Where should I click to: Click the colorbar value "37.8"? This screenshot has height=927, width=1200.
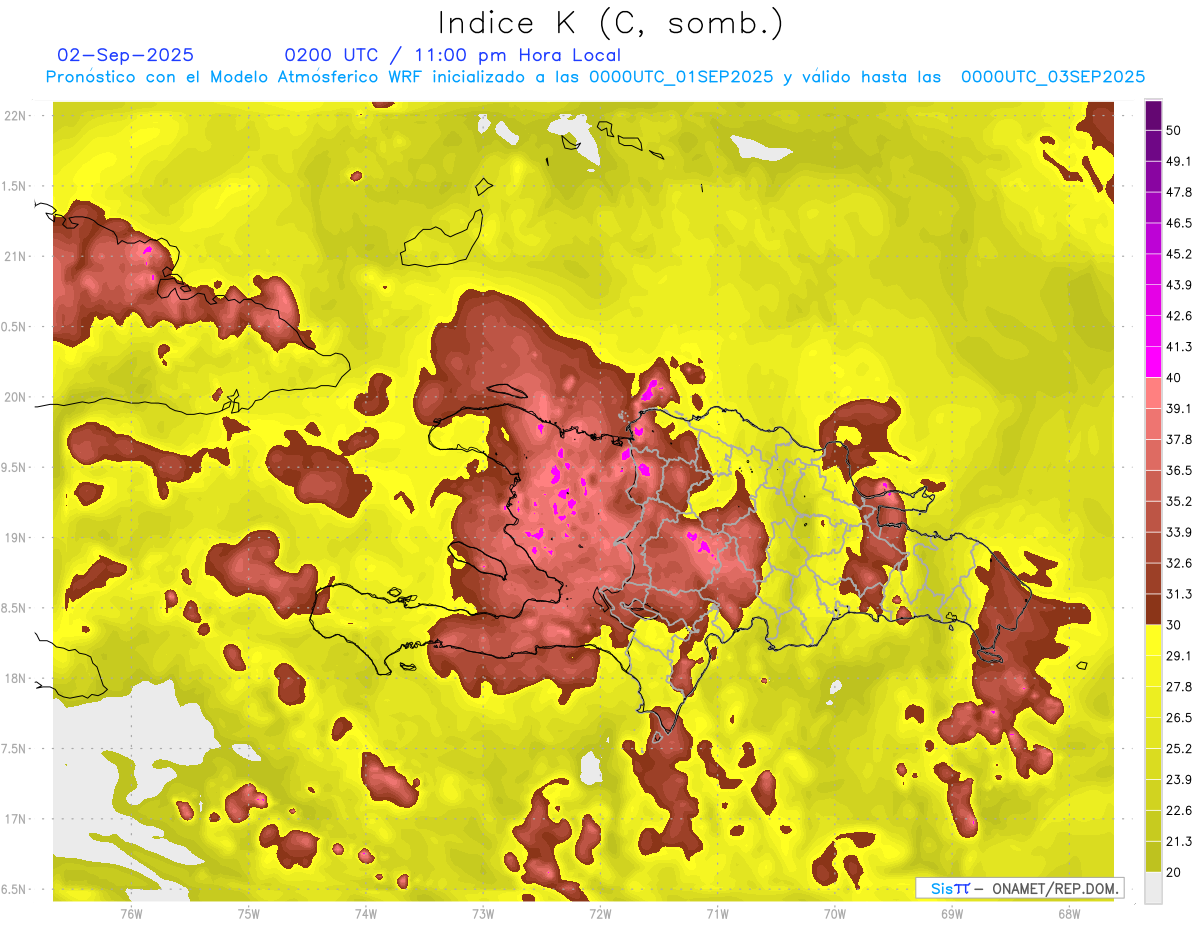tap(1178, 439)
